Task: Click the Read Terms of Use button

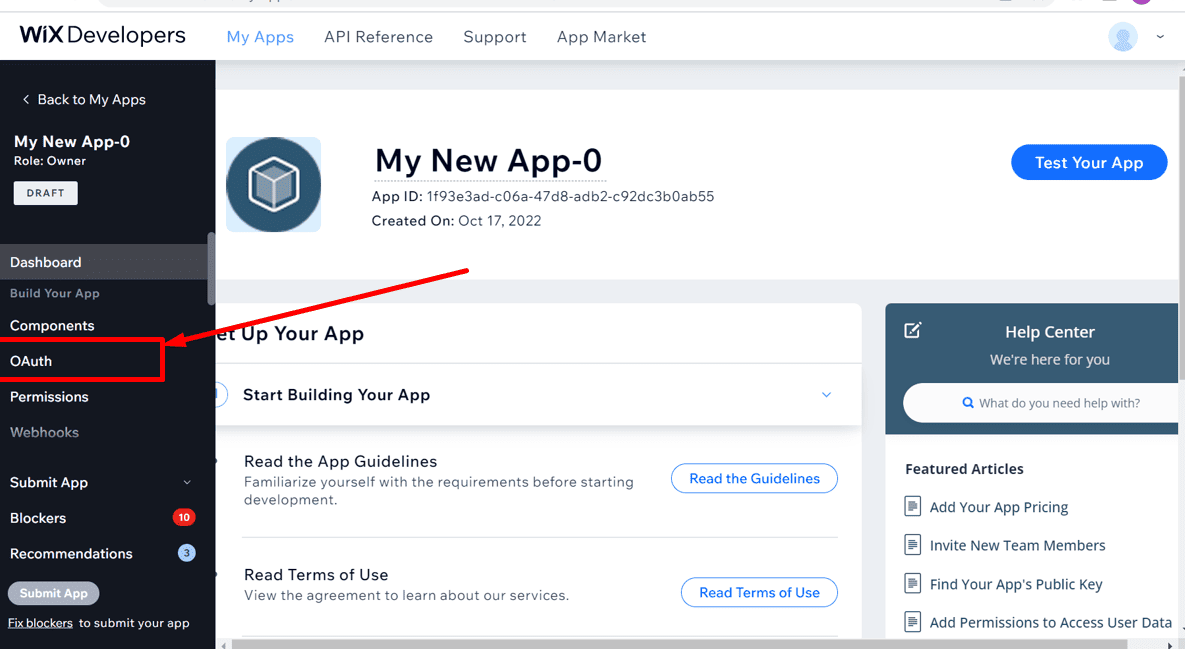Action: [x=760, y=592]
